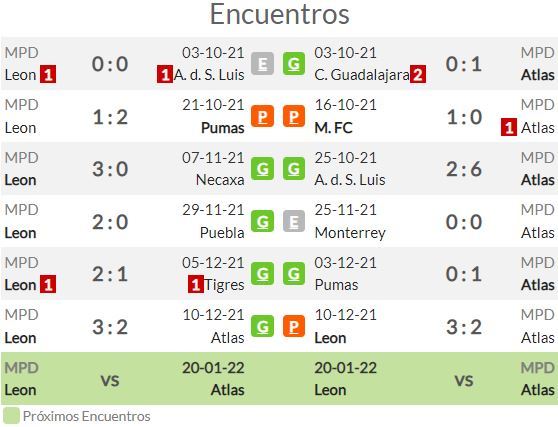Click the Encuentros heading
Screen dimensions: 558x427
pos(280,14)
